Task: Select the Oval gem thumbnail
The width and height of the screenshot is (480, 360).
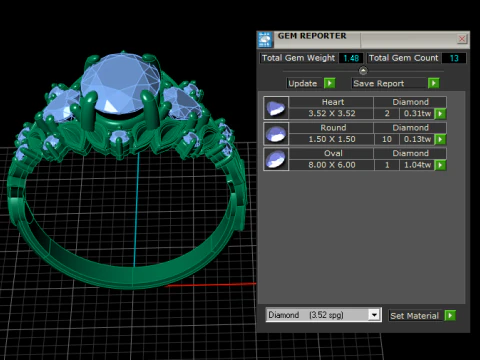Action: [276, 159]
